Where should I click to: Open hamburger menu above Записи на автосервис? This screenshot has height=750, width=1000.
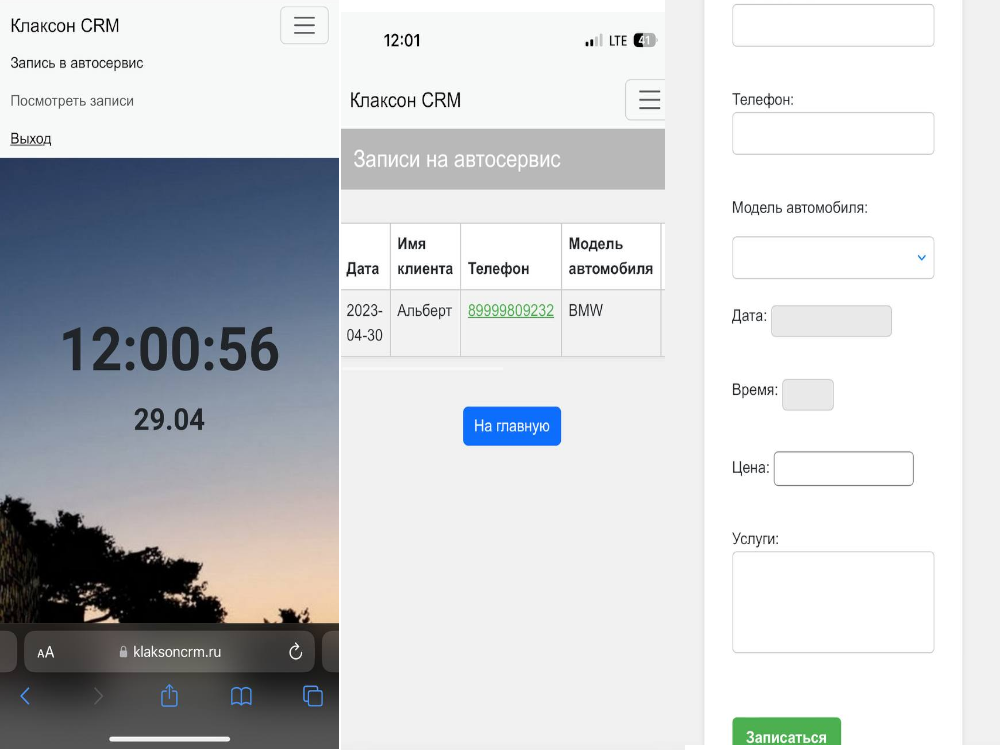[x=648, y=100]
